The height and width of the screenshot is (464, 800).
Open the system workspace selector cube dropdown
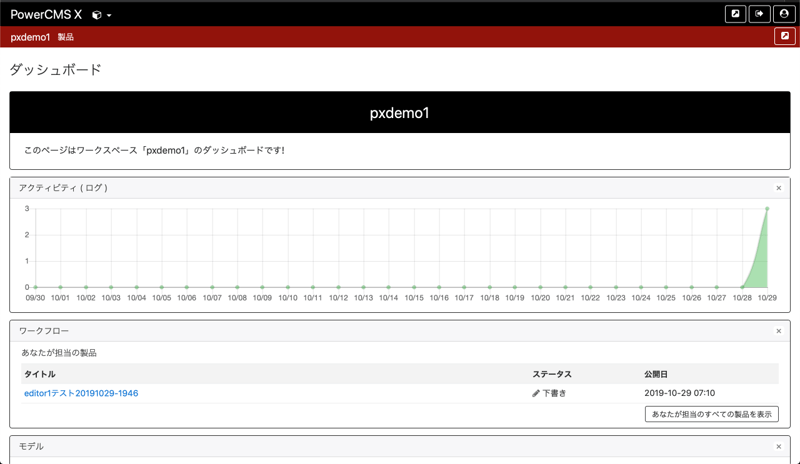(101, 15)
